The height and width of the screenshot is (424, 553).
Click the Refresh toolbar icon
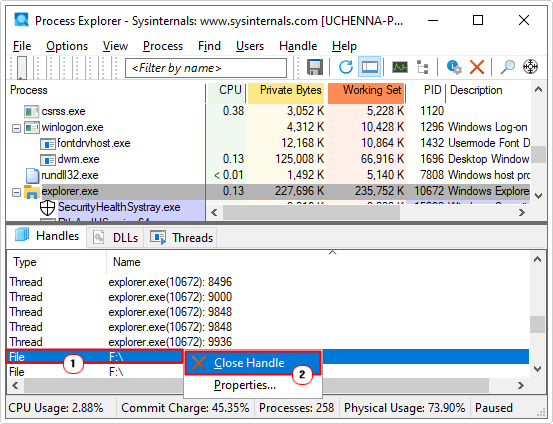pyautogui.click(x=346, y=67)
